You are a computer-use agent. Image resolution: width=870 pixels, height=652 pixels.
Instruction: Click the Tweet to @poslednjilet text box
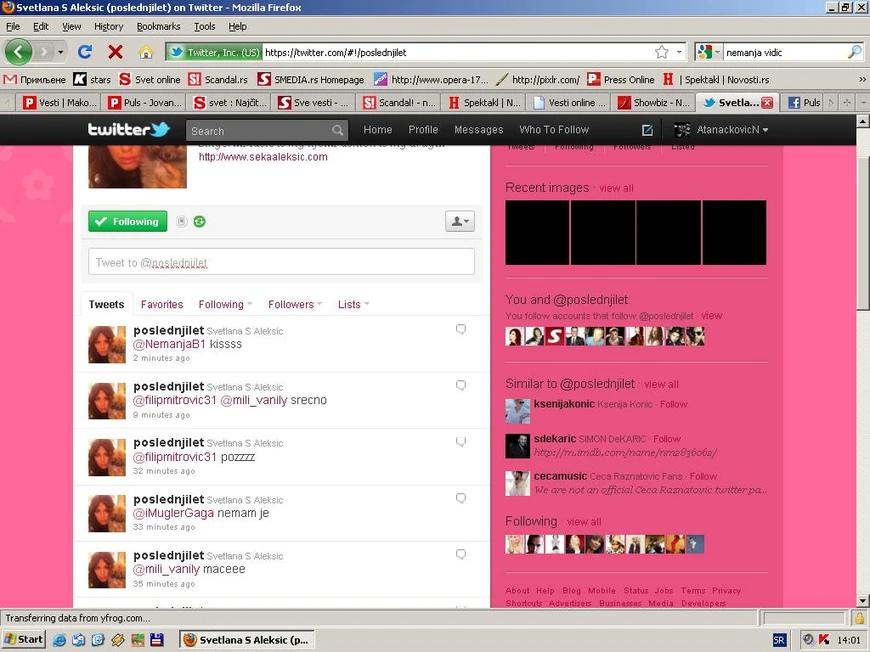(x=281, y=262)
